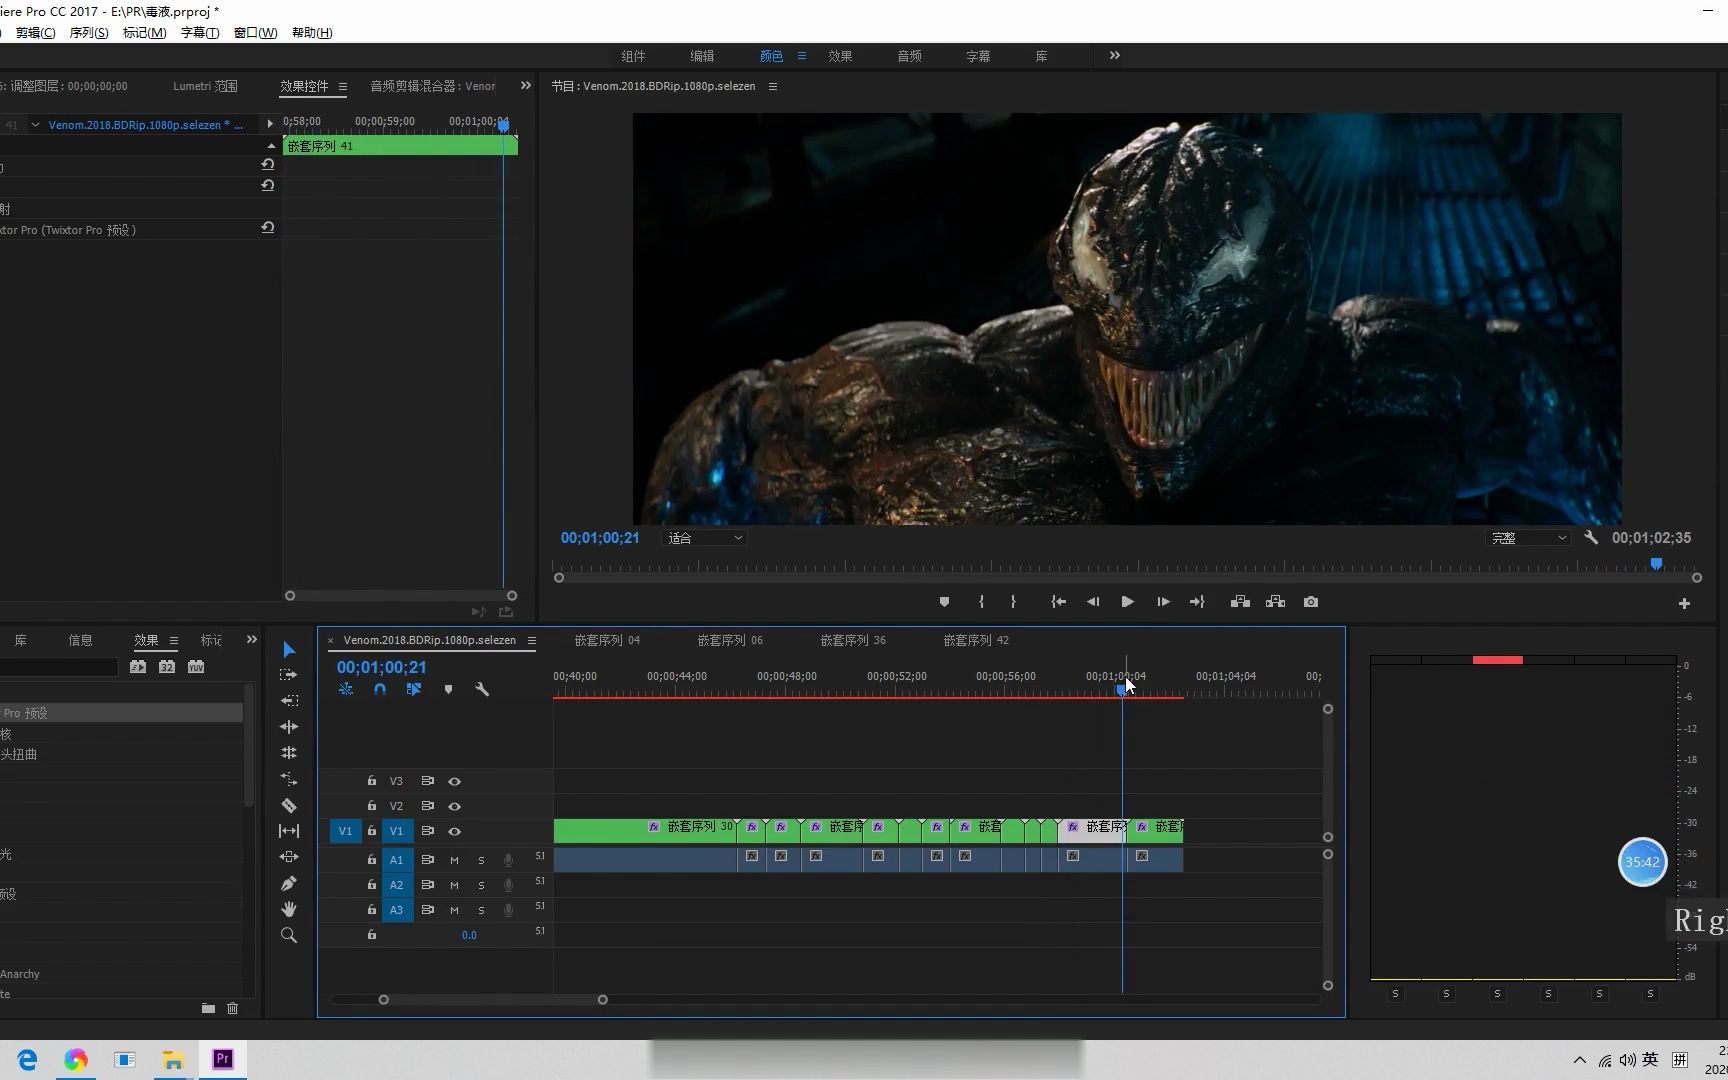The width and height of the screenshot is (1728, 1080).
Task: Show overflow panels in source group
Action: coord(526,86)
